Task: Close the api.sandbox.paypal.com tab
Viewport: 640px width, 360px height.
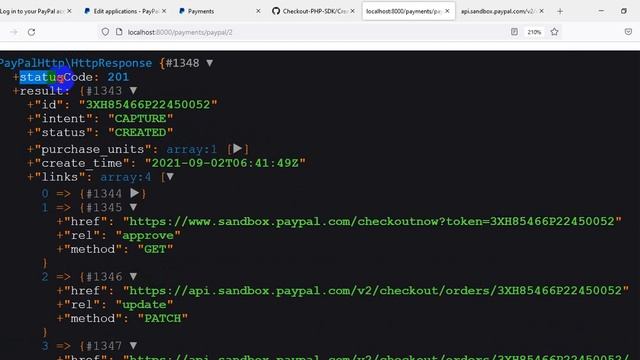Action: tap(542, 11)
